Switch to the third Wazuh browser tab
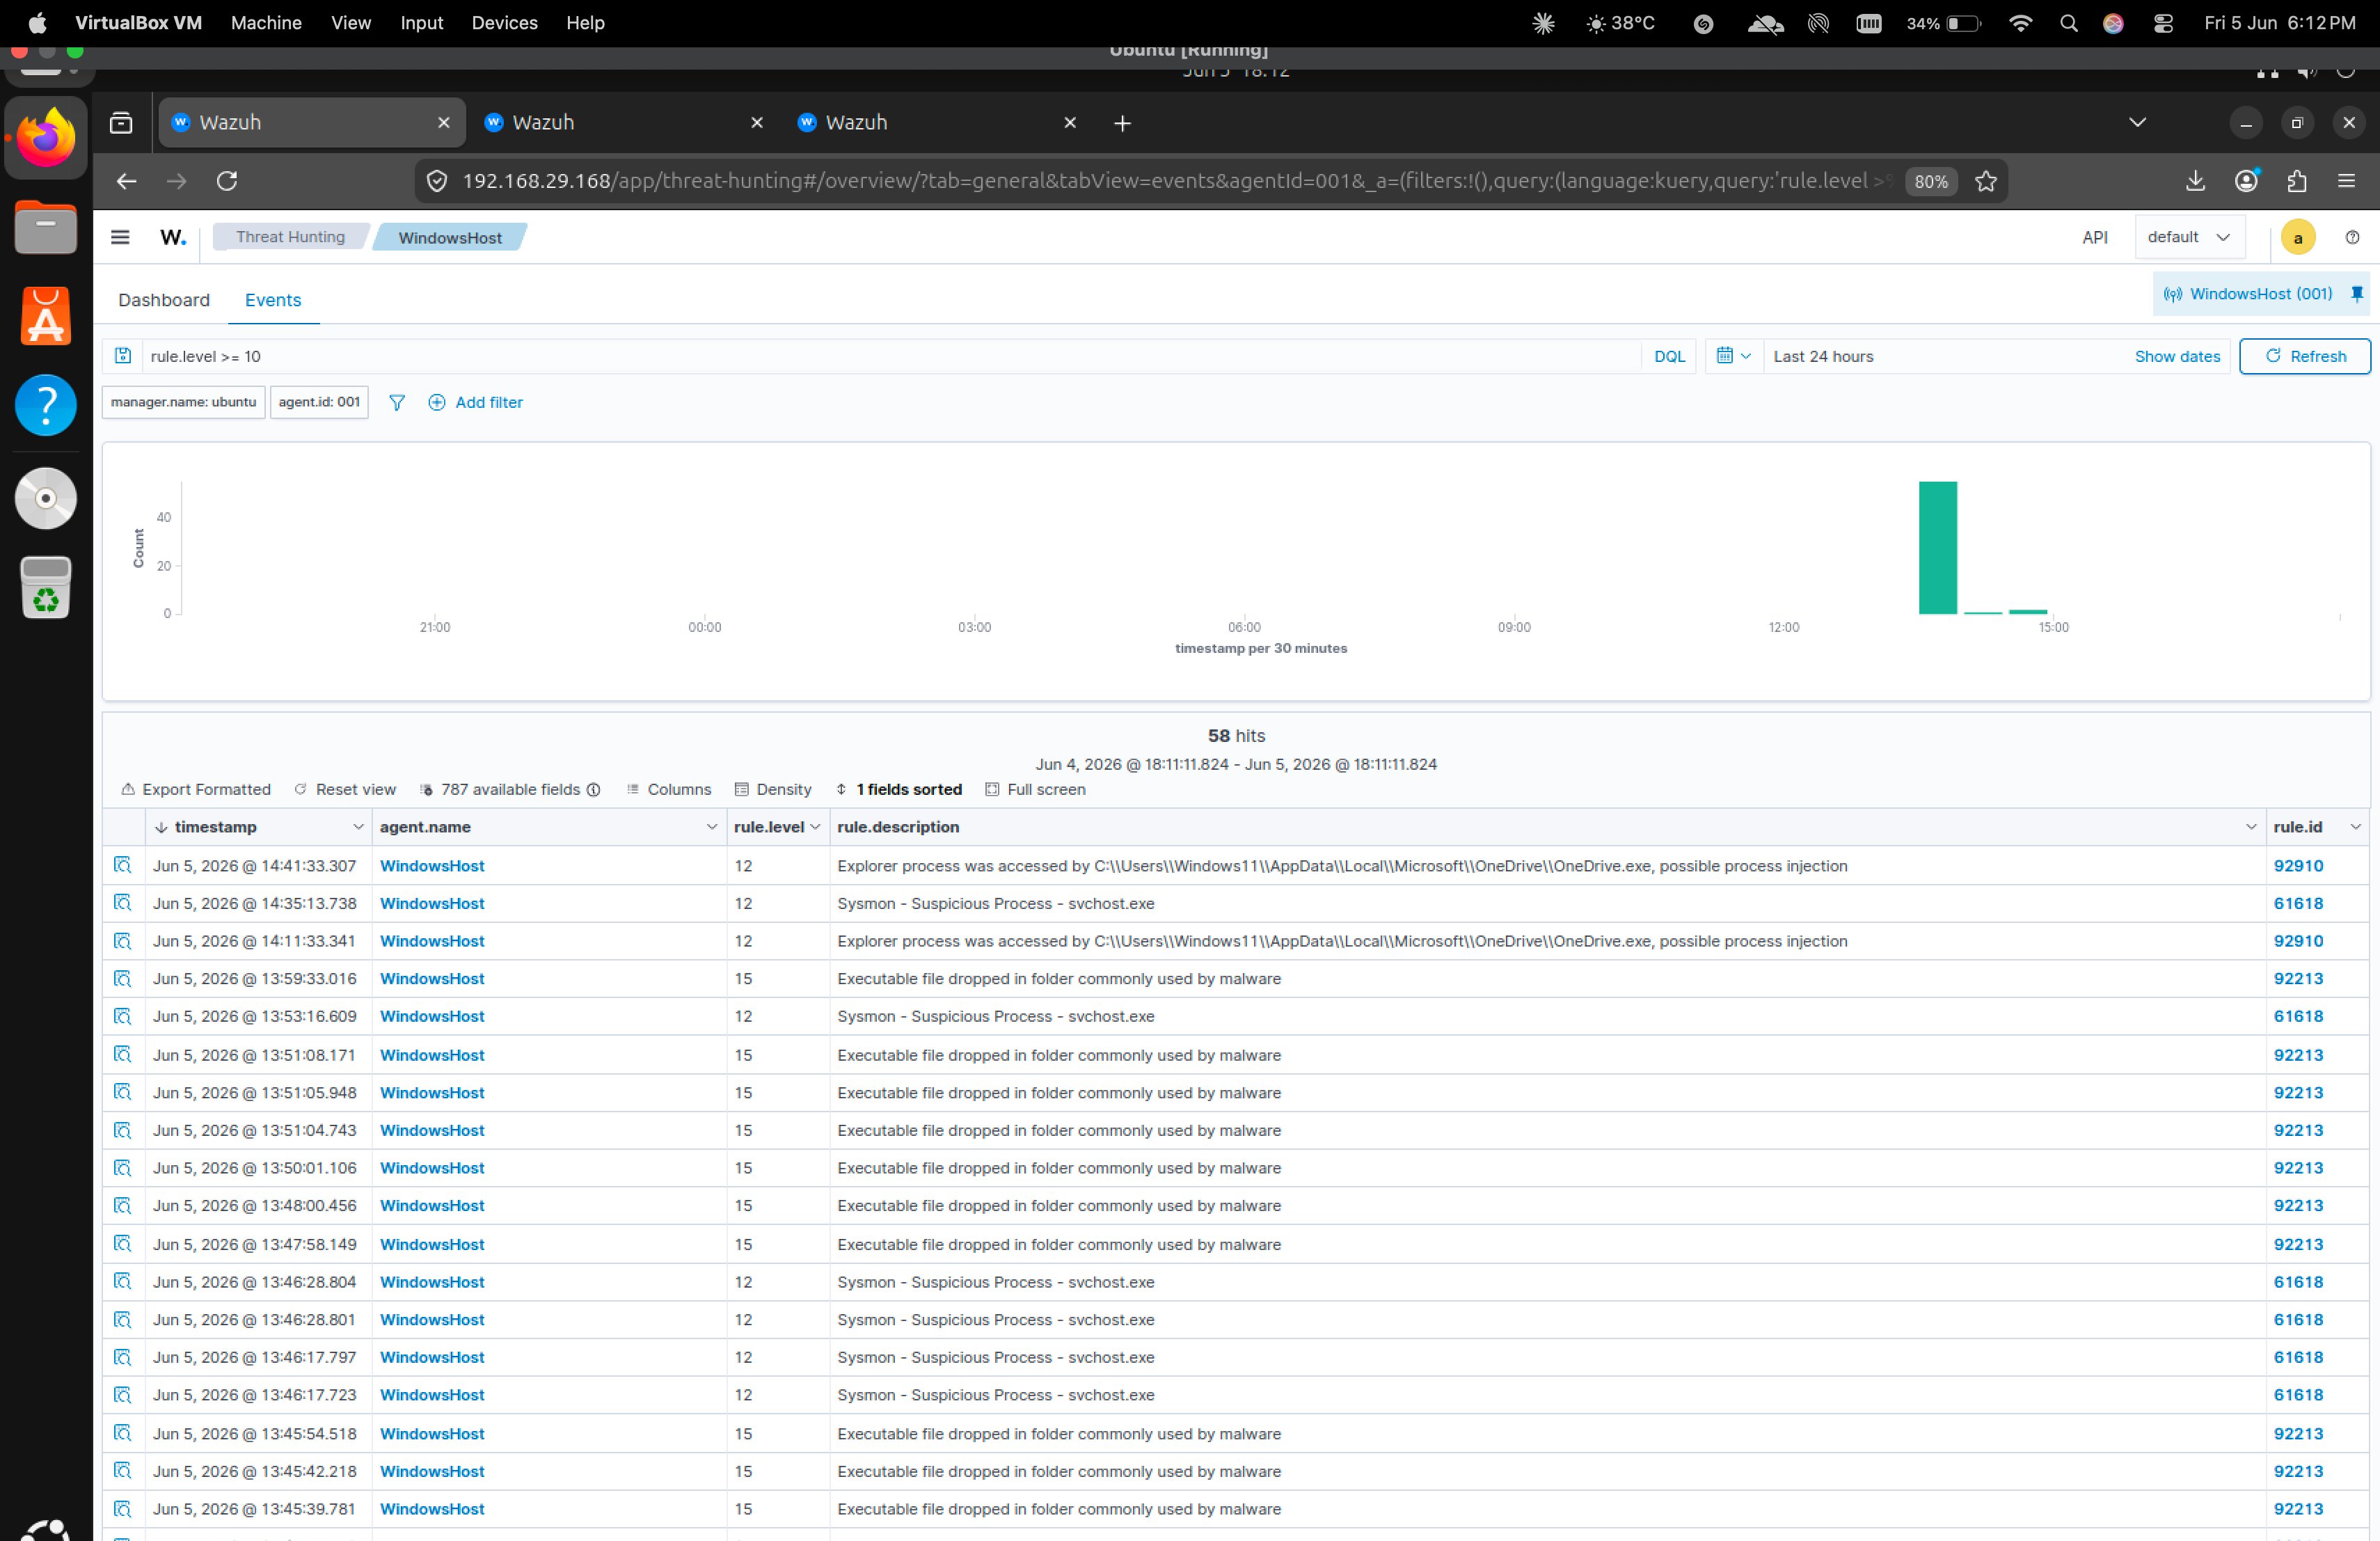This screenshot has height=1541, width=2380. [x=937, y=122]
